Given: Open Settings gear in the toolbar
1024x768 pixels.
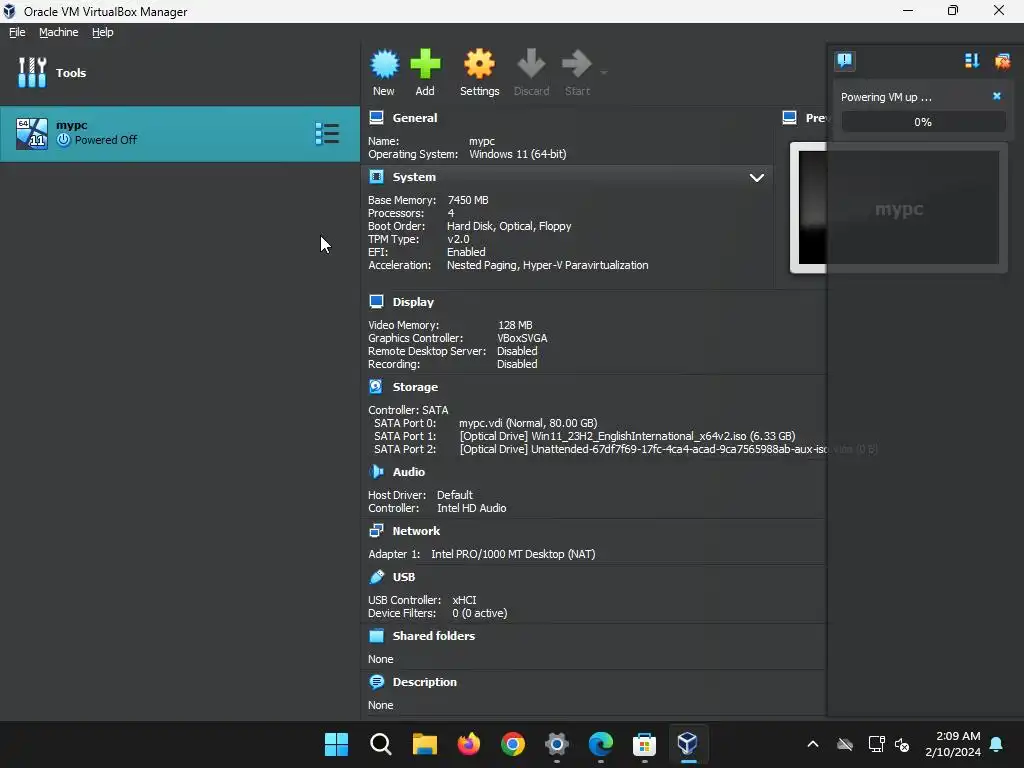Looking at the screenshot, I should (x=479, y=64).
